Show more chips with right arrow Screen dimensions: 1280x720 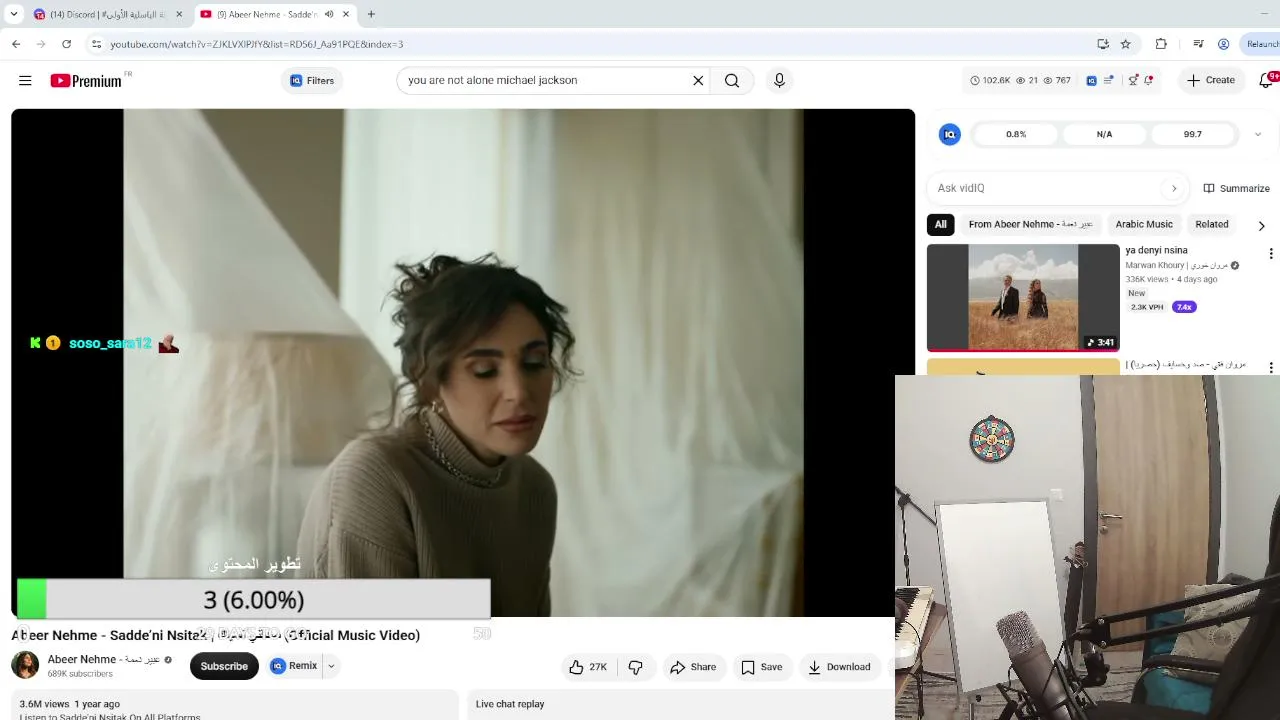pos(1261,225)
